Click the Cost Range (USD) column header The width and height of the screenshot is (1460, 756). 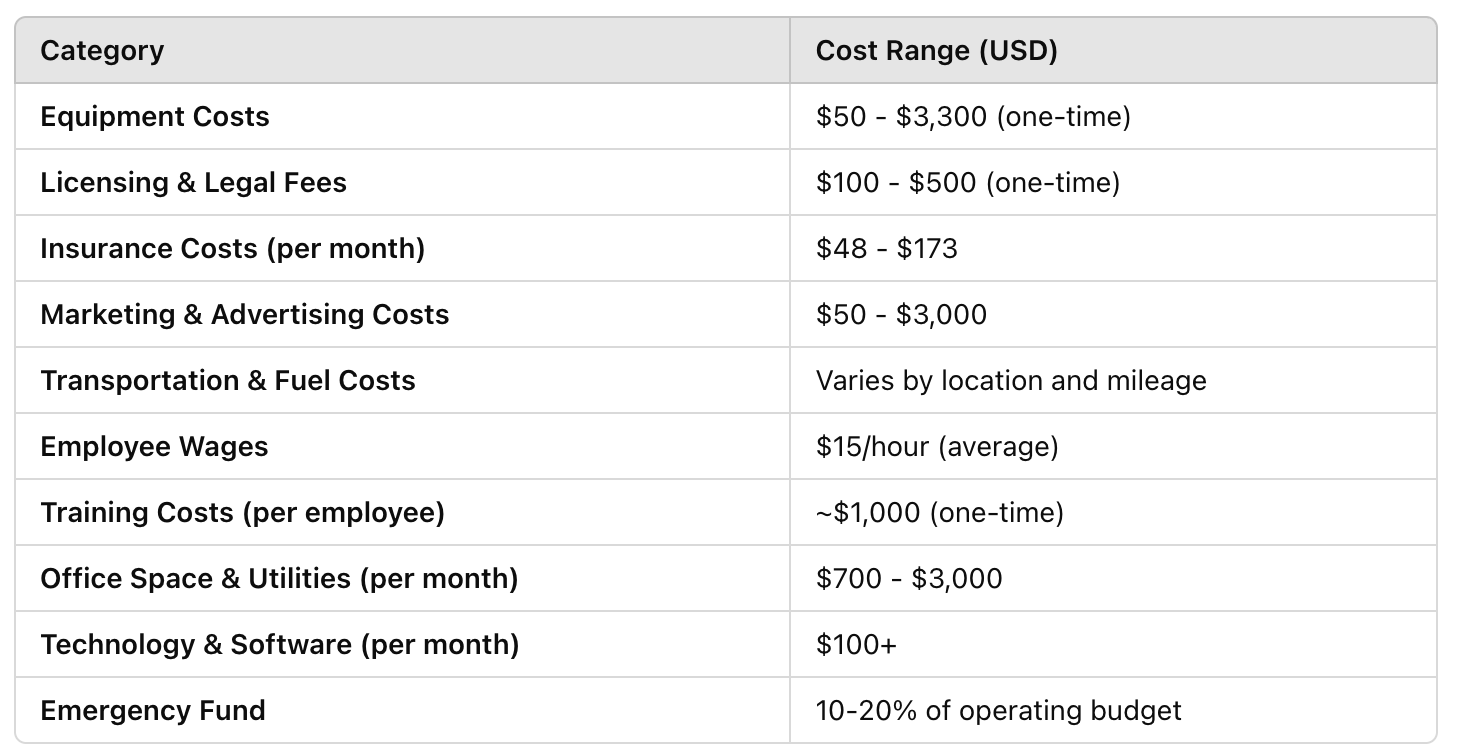[937, 50]
